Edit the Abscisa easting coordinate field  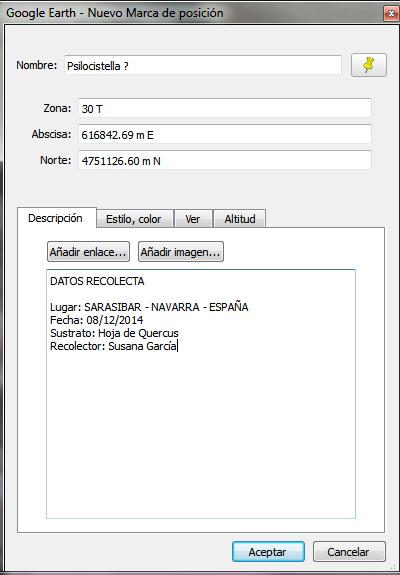pyautogui.click(x=225, y=135)
